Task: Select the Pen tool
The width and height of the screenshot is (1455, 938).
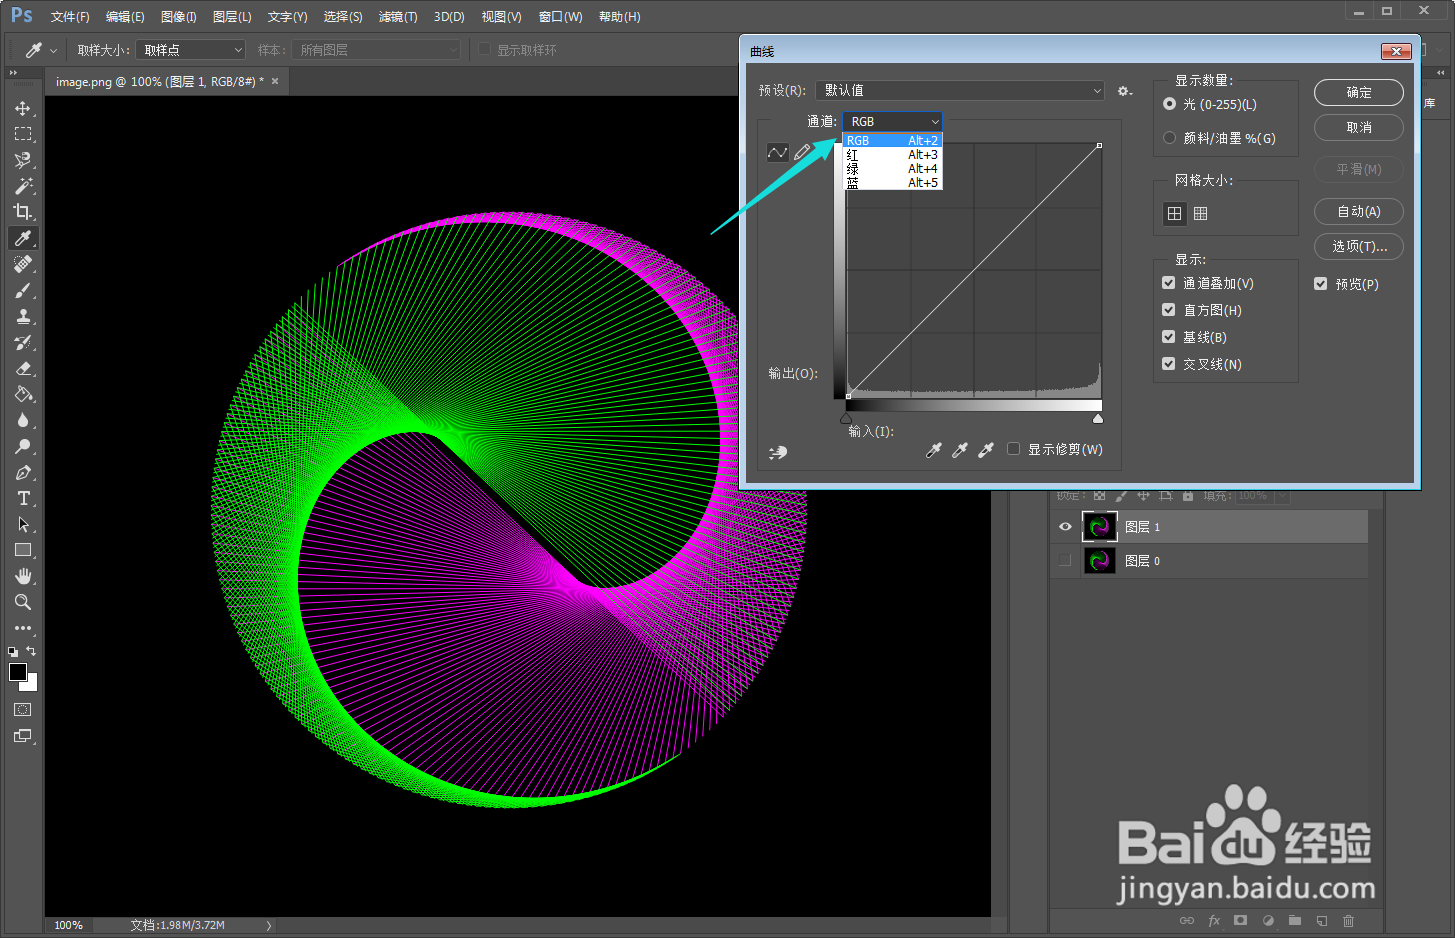Action: tap(23, 472)
